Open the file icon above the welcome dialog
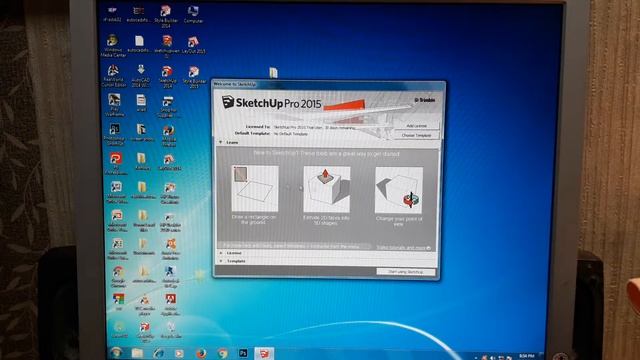Viewport: 640px width, 360px height. (273, 73)
